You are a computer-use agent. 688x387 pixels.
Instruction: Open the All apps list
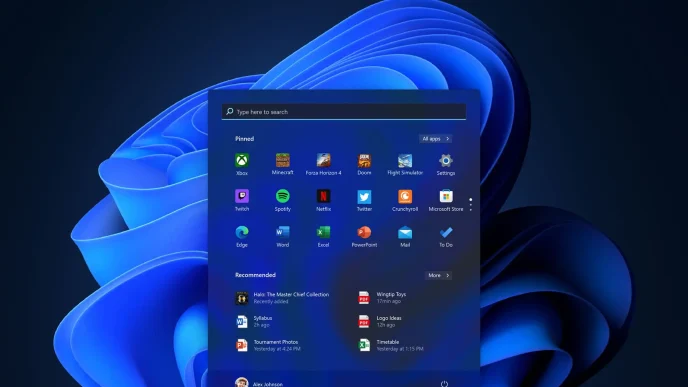435,139
